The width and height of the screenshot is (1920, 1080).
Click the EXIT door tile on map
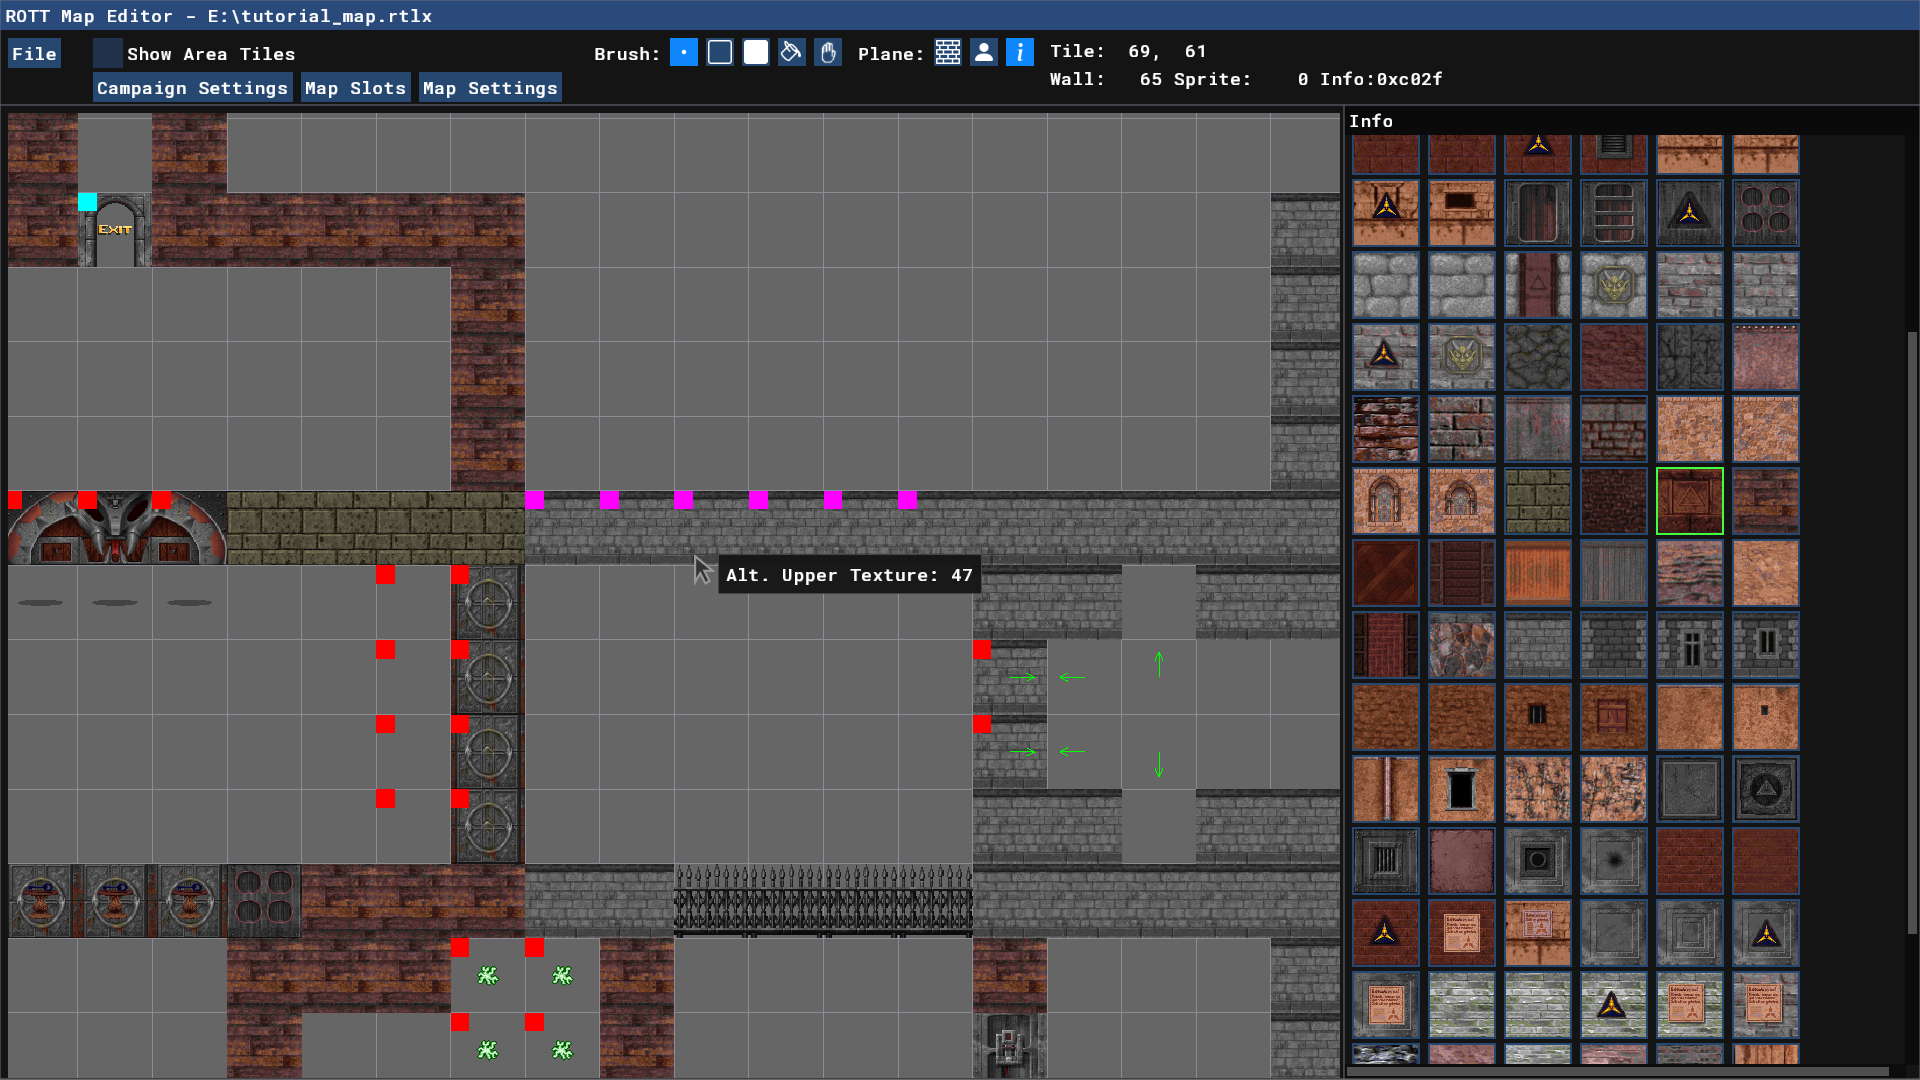pos(115,232)
